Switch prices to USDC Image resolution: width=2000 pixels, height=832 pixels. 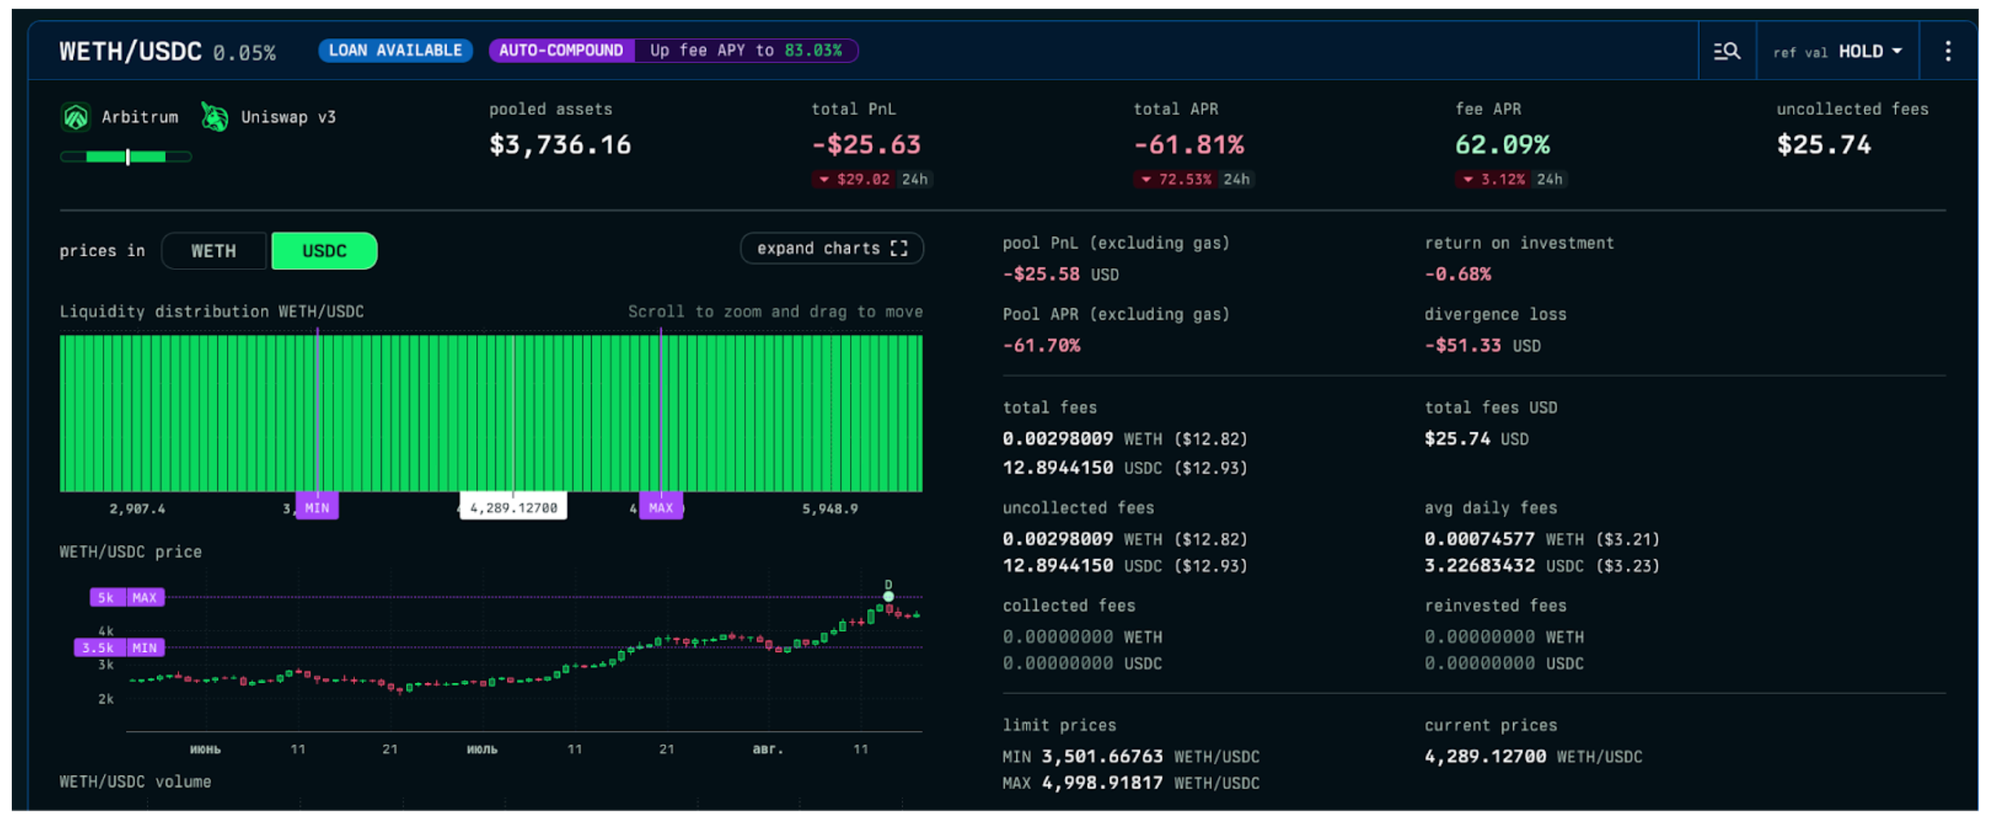click(x=324, y=251)
